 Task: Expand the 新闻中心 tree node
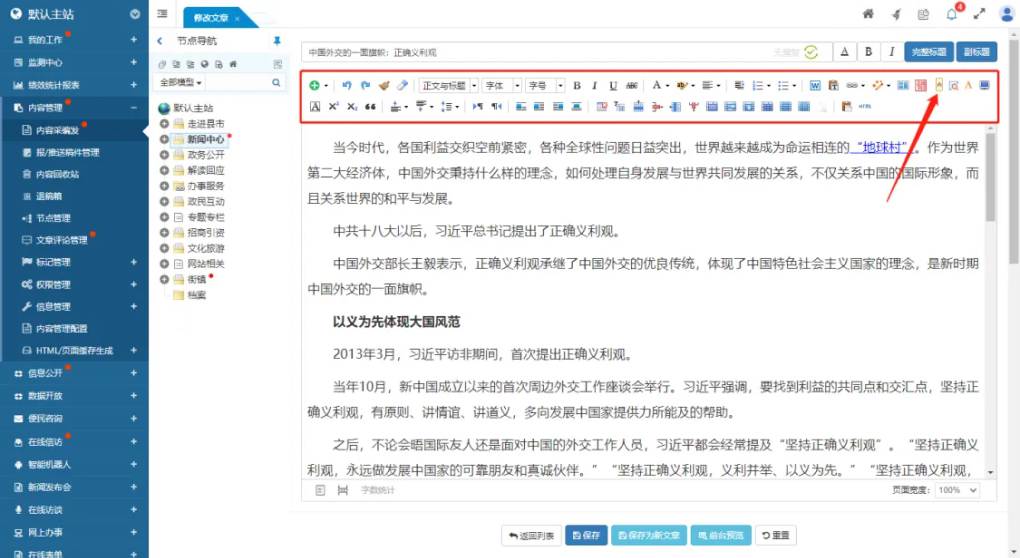[x=165, y=139]
